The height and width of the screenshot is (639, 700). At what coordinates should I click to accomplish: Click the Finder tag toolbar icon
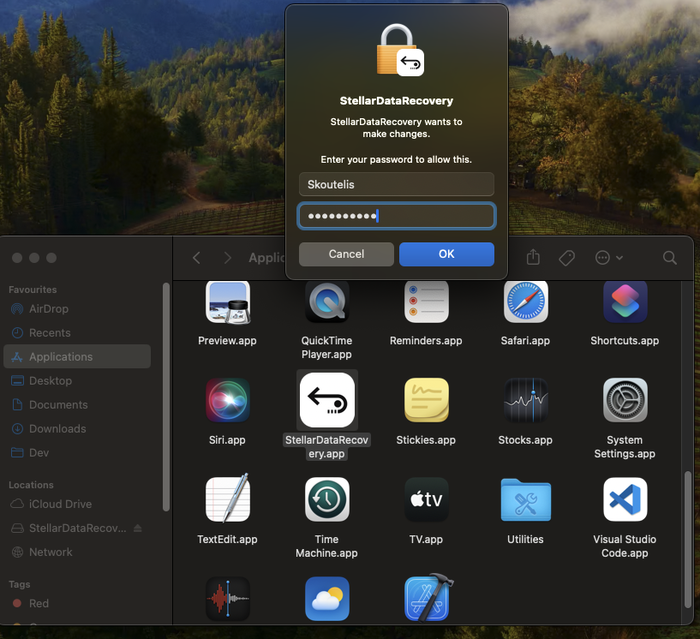pyautogui.click(x=567, y=258)
